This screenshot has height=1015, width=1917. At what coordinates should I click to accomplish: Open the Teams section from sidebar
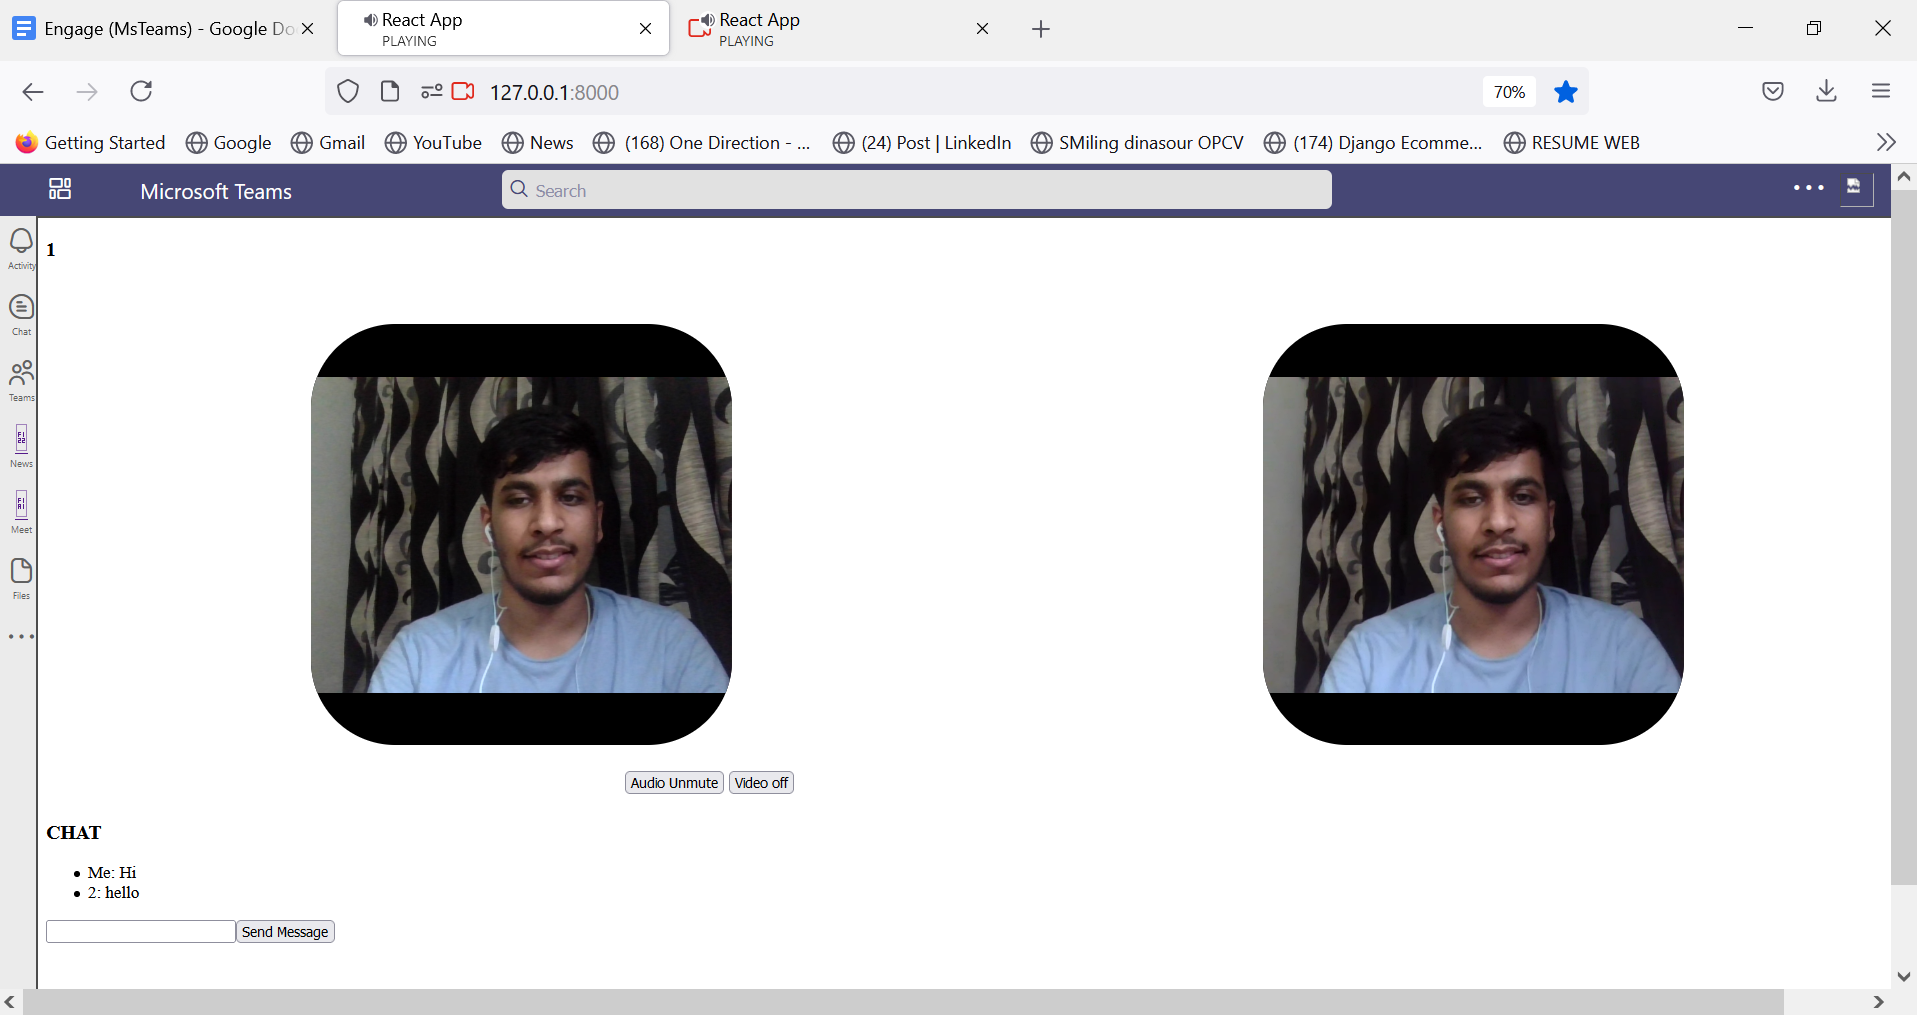pyautogui.click(x=20, y=379)
